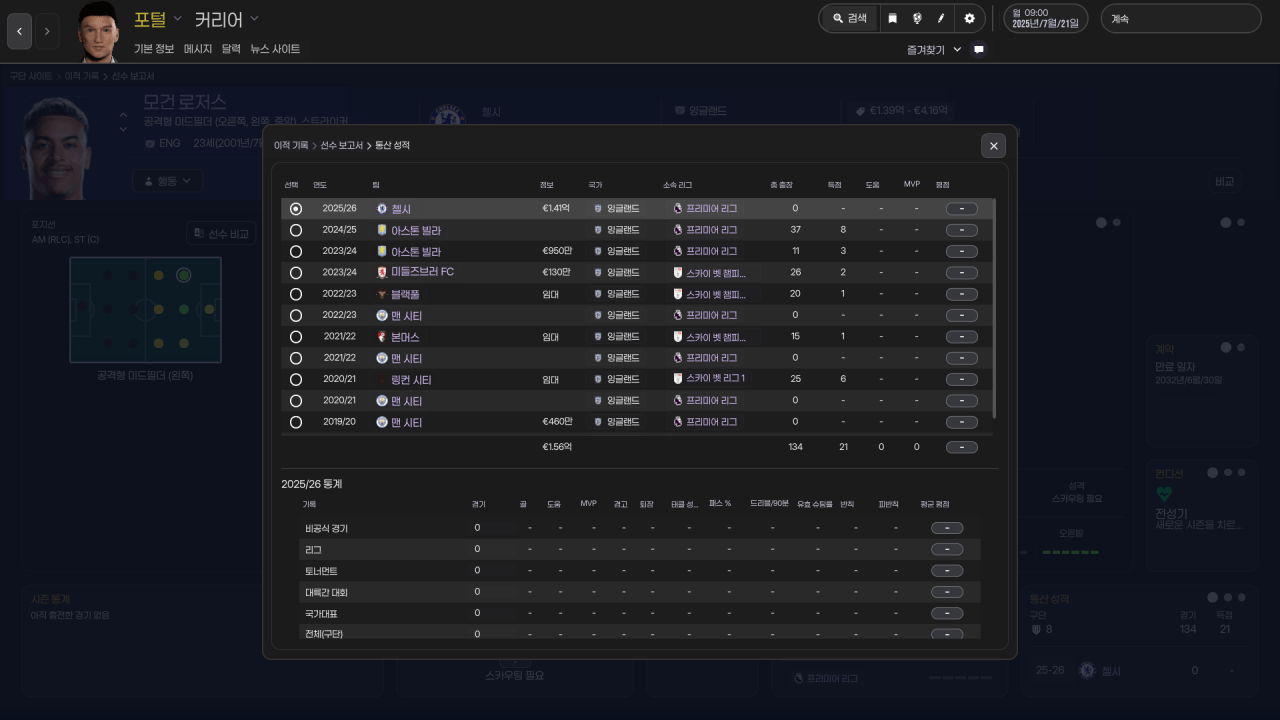1280x720 pixels.
Task: Open the 기본 정보 tab
Action: point(154,49)
